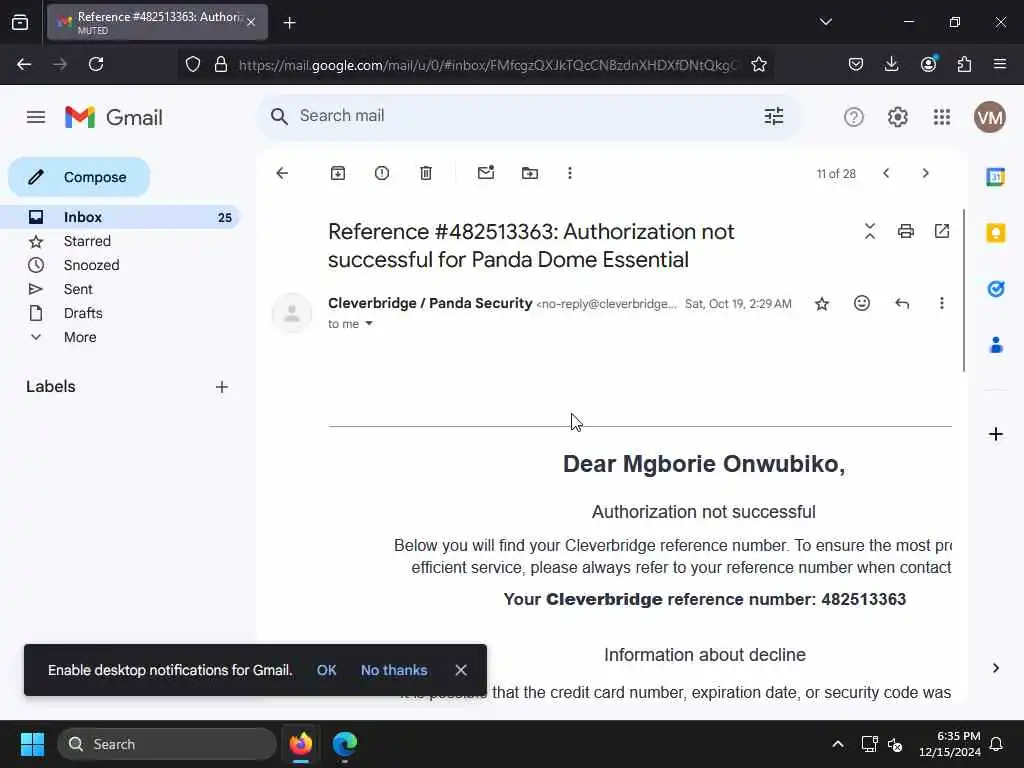Open Windows Start menu

point(32,744)
